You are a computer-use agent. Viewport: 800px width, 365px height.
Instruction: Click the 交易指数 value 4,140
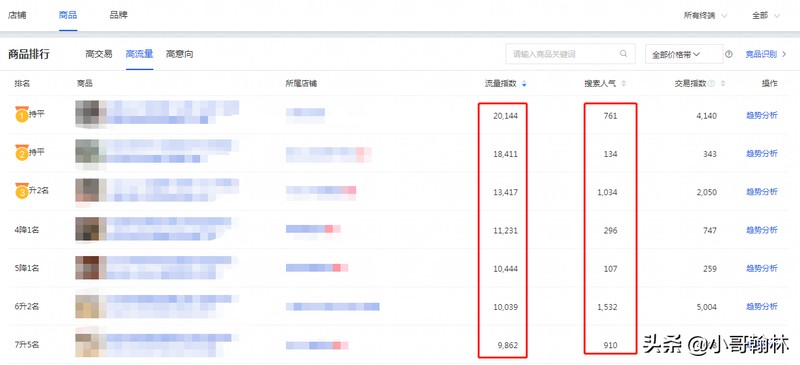(x=707, y=116)
